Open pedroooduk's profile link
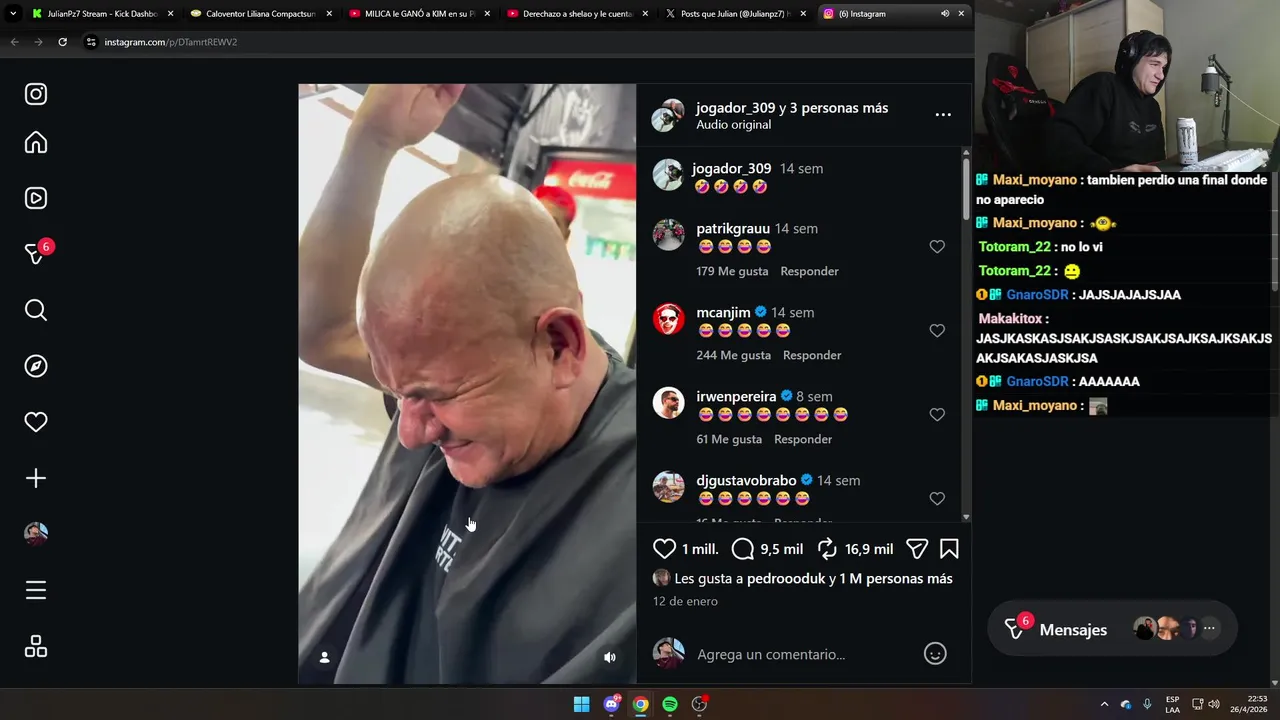The width and height of the screenshot is (1280, 720). click(786, 579)
